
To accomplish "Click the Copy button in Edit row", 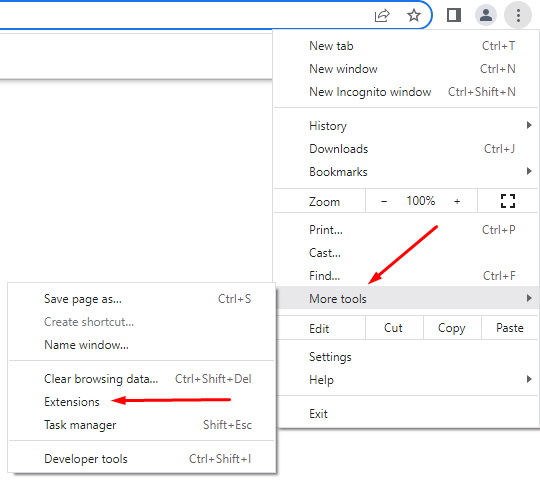I will pos(452,328).
